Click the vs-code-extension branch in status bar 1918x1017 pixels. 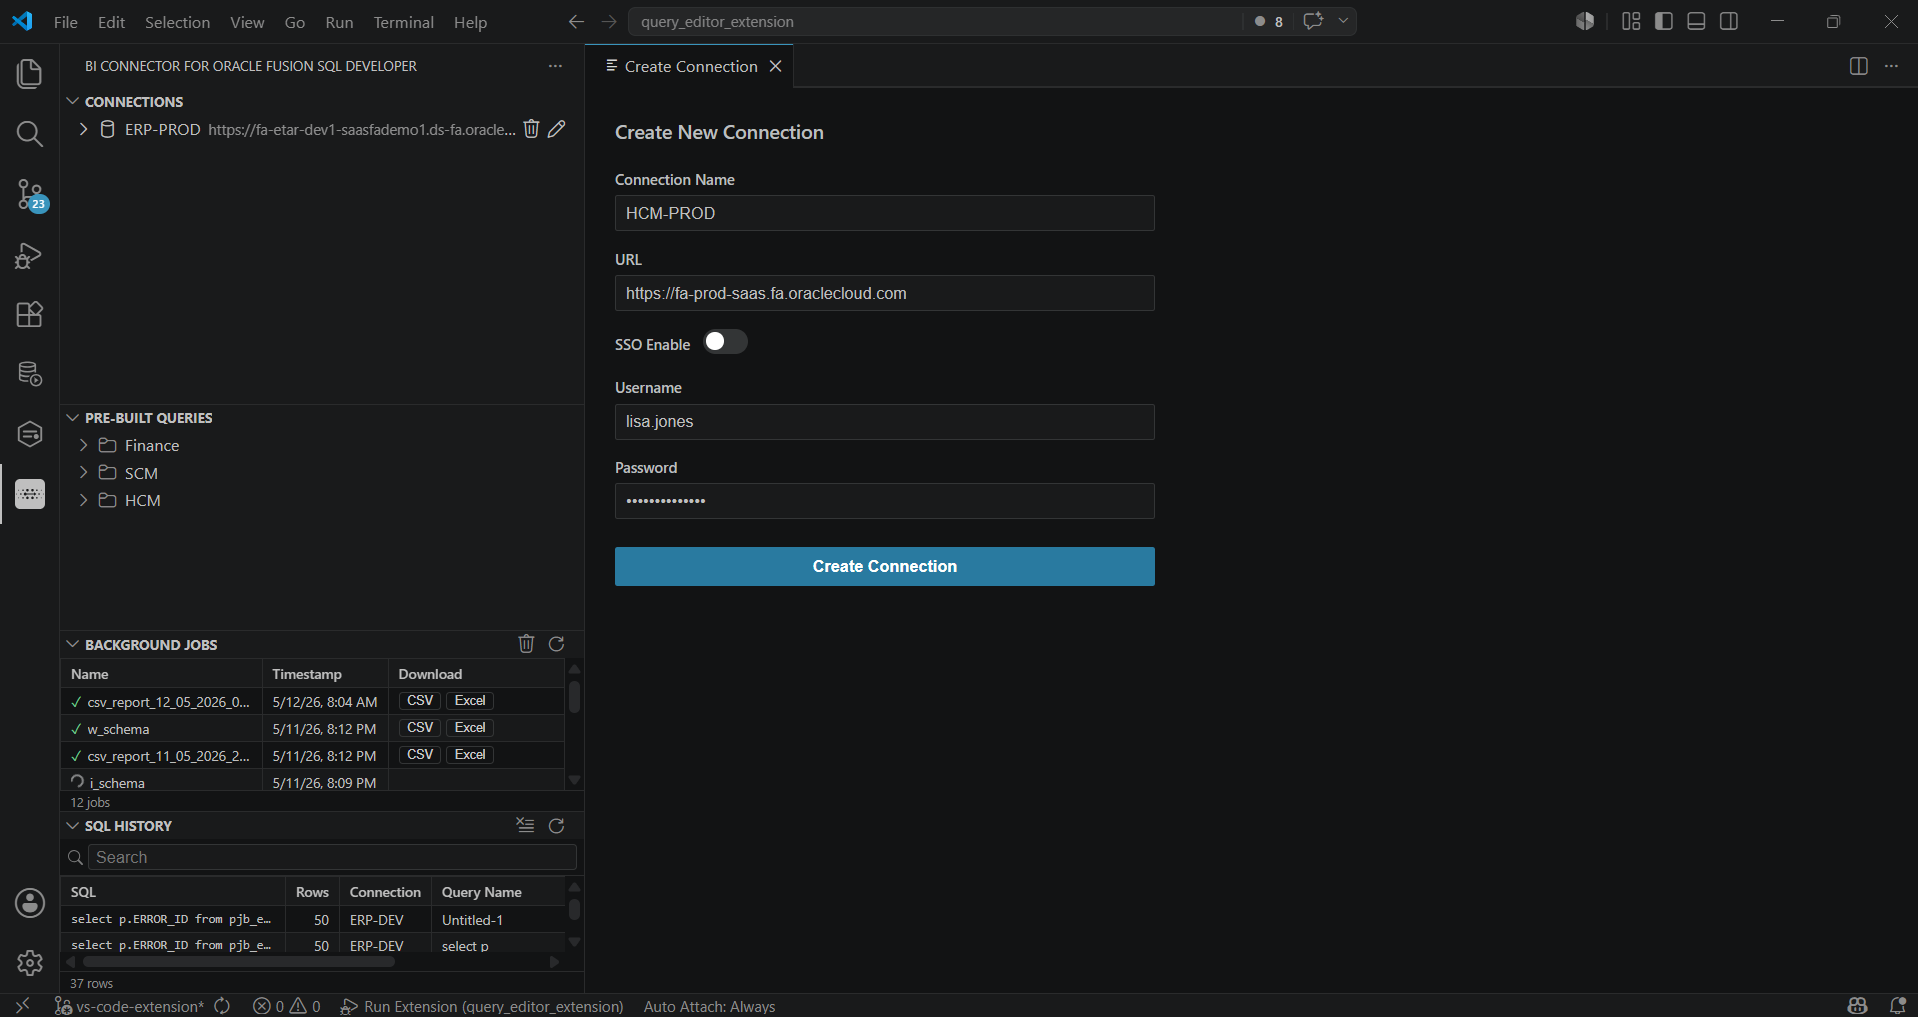point(130,1006)
